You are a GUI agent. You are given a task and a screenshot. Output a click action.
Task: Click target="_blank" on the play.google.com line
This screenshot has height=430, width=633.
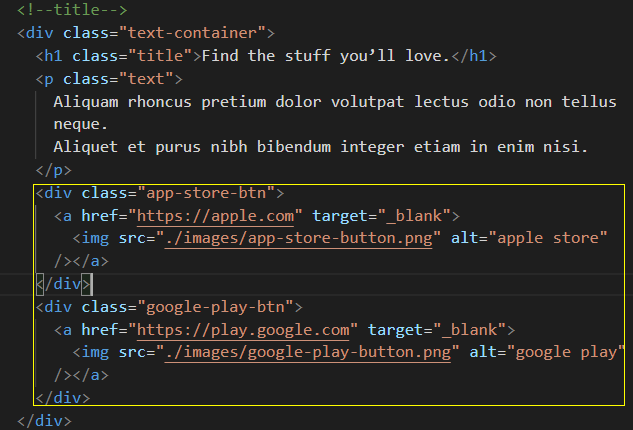[437, 330]
